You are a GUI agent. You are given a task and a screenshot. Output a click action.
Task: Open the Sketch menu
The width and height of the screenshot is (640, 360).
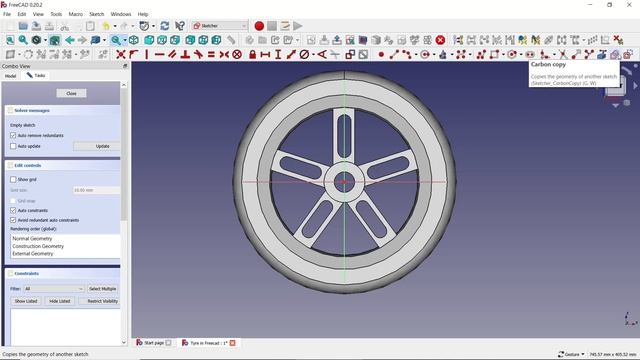click(x=97, y=14)
